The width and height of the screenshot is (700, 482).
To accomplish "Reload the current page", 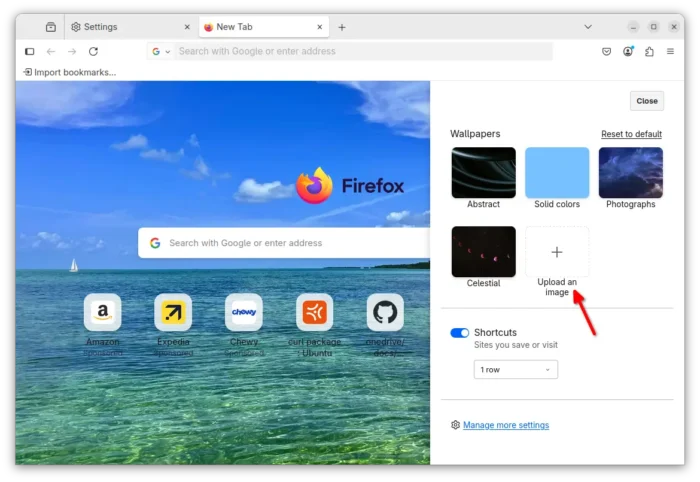I will click(93, 51).
